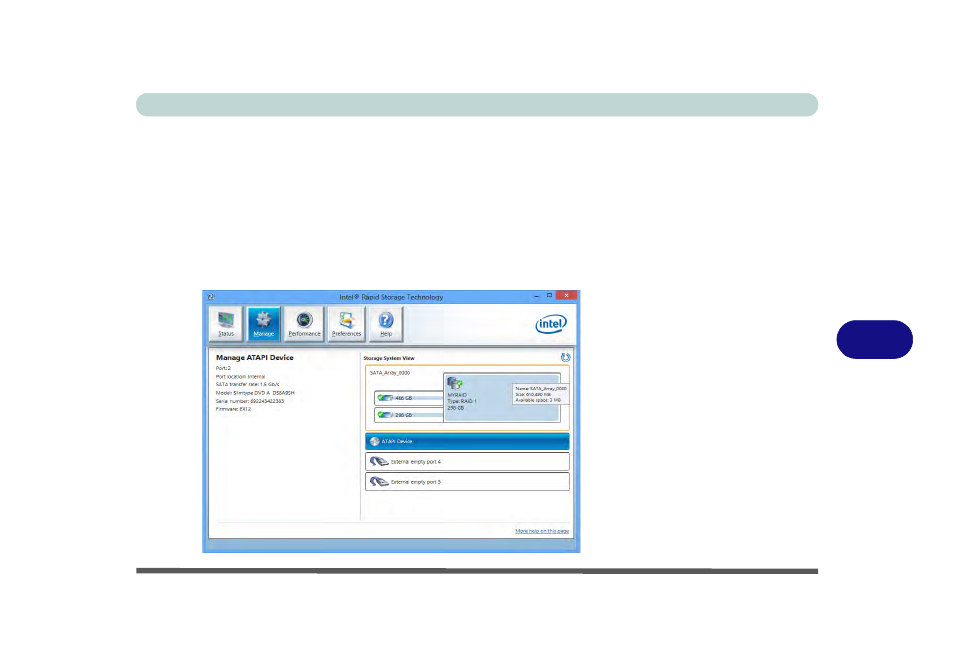This screenshot has height=672, width=954.
Task: Select the Manage toolbar button
Action: coord(263,324)
